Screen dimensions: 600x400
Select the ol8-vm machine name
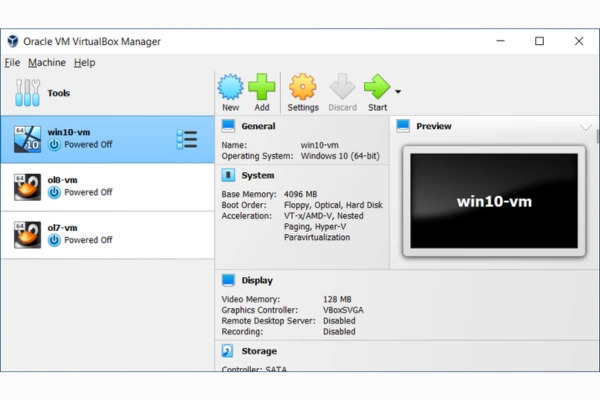click(62, 180)
